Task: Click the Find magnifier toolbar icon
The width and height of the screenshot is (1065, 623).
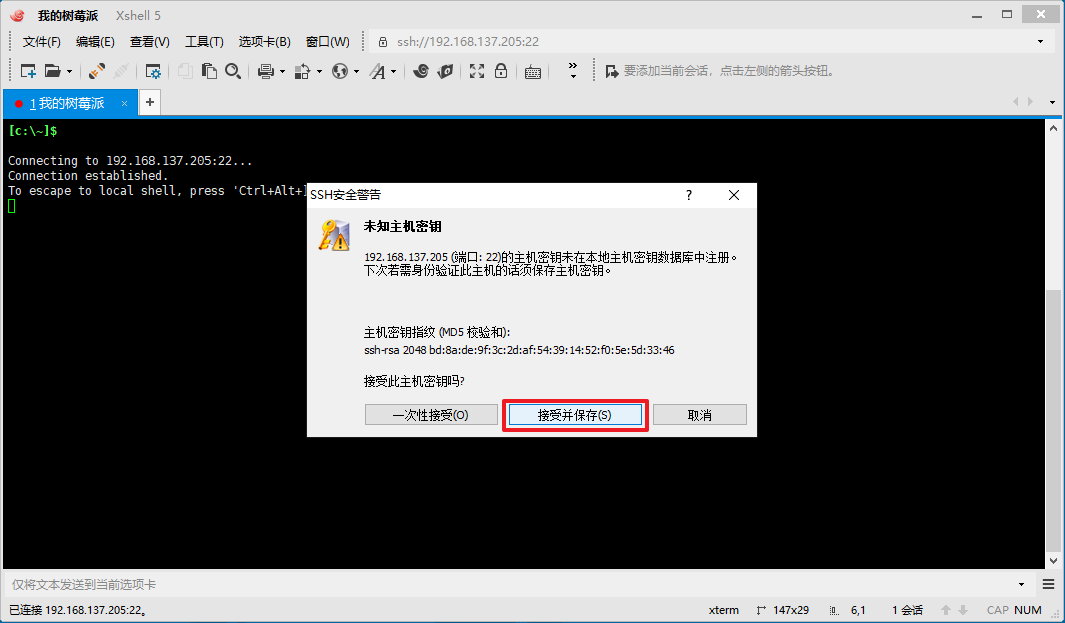Action: [232, 71]
